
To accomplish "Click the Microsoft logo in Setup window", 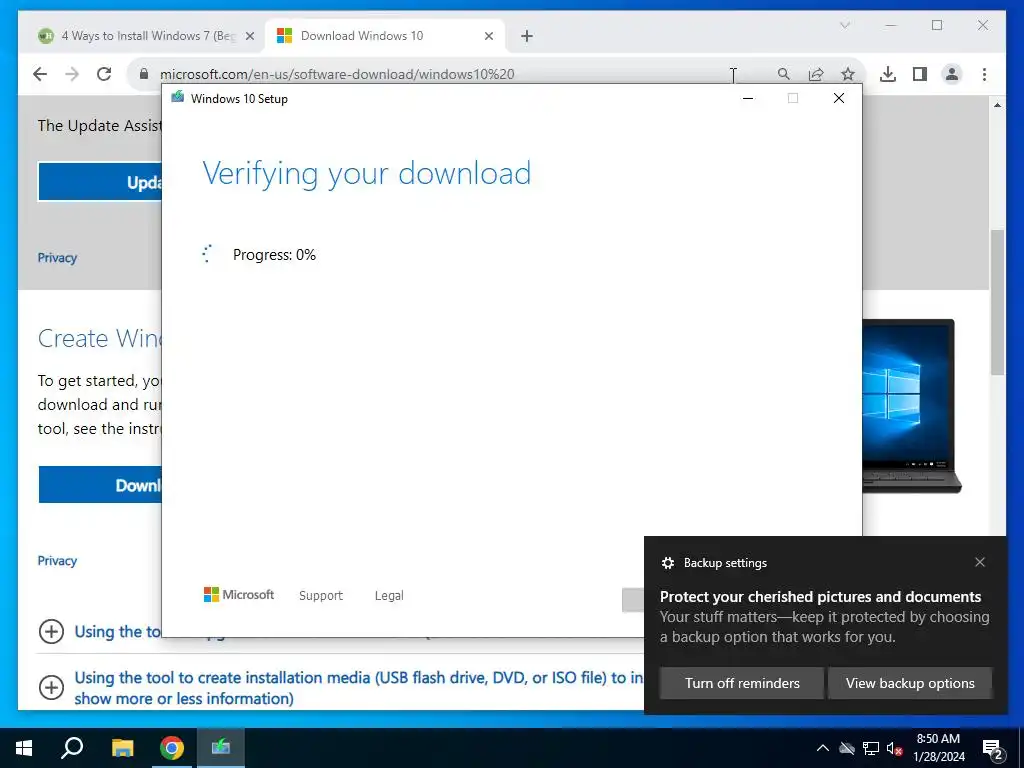I will click(239, 594).
